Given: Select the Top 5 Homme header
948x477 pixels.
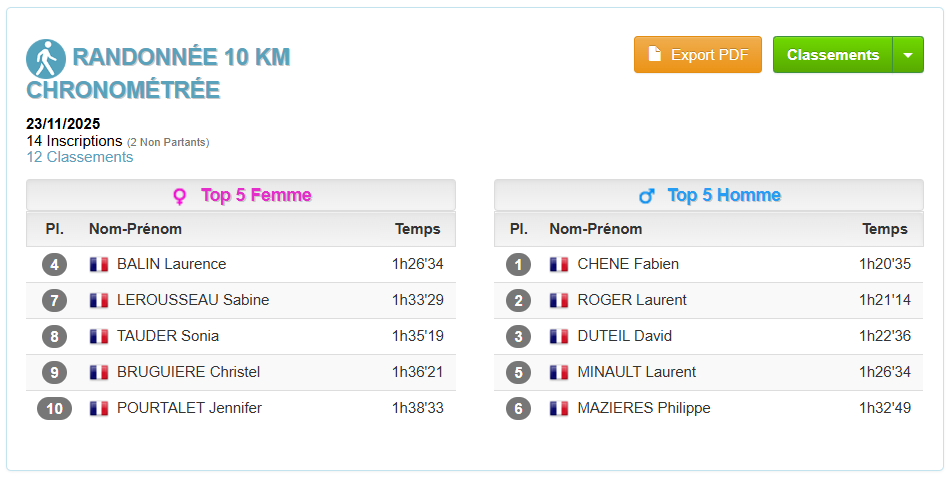Looking at the screenshot, I should (724, 195).
